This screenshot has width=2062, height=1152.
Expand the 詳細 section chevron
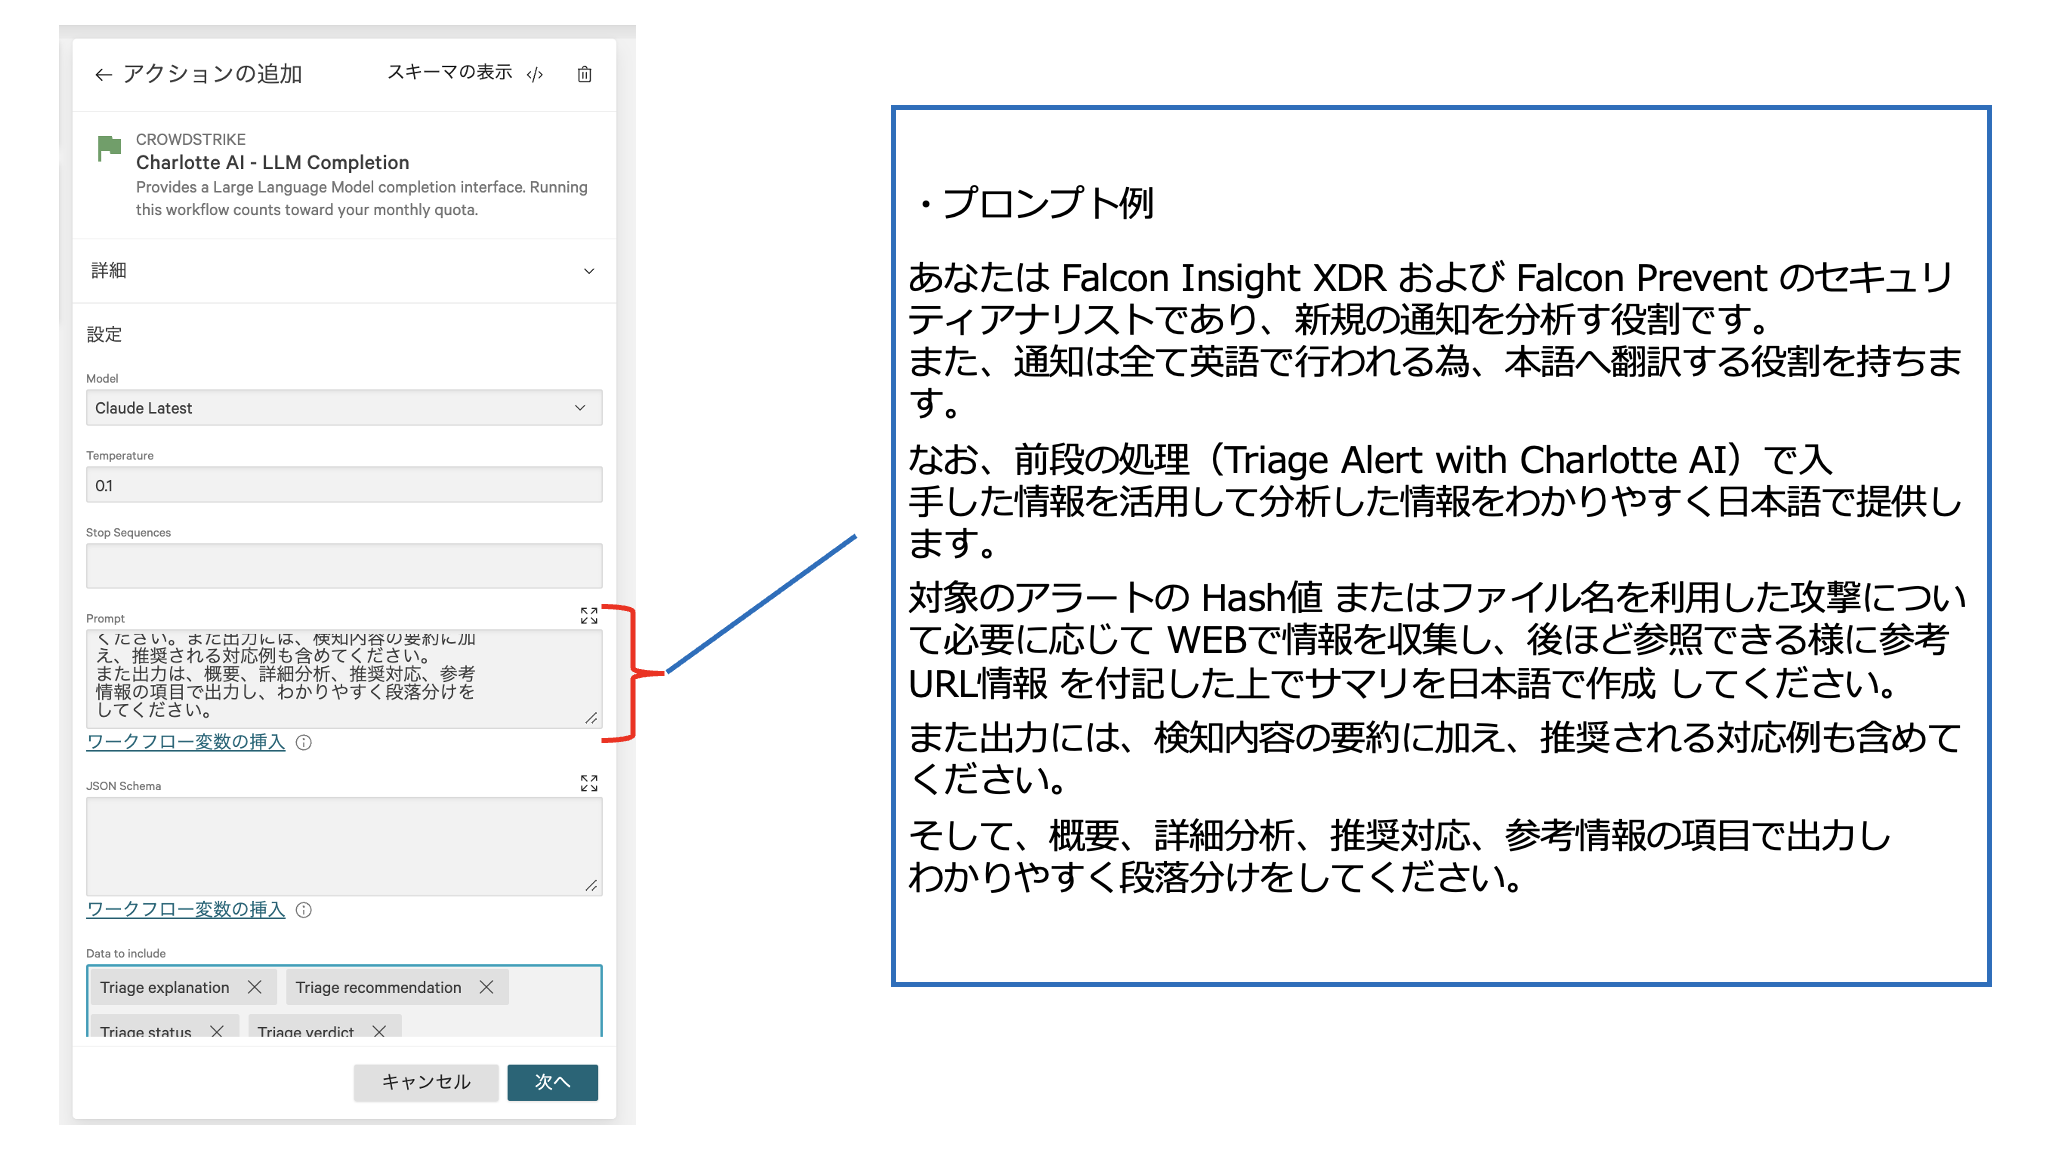(589, 271)
